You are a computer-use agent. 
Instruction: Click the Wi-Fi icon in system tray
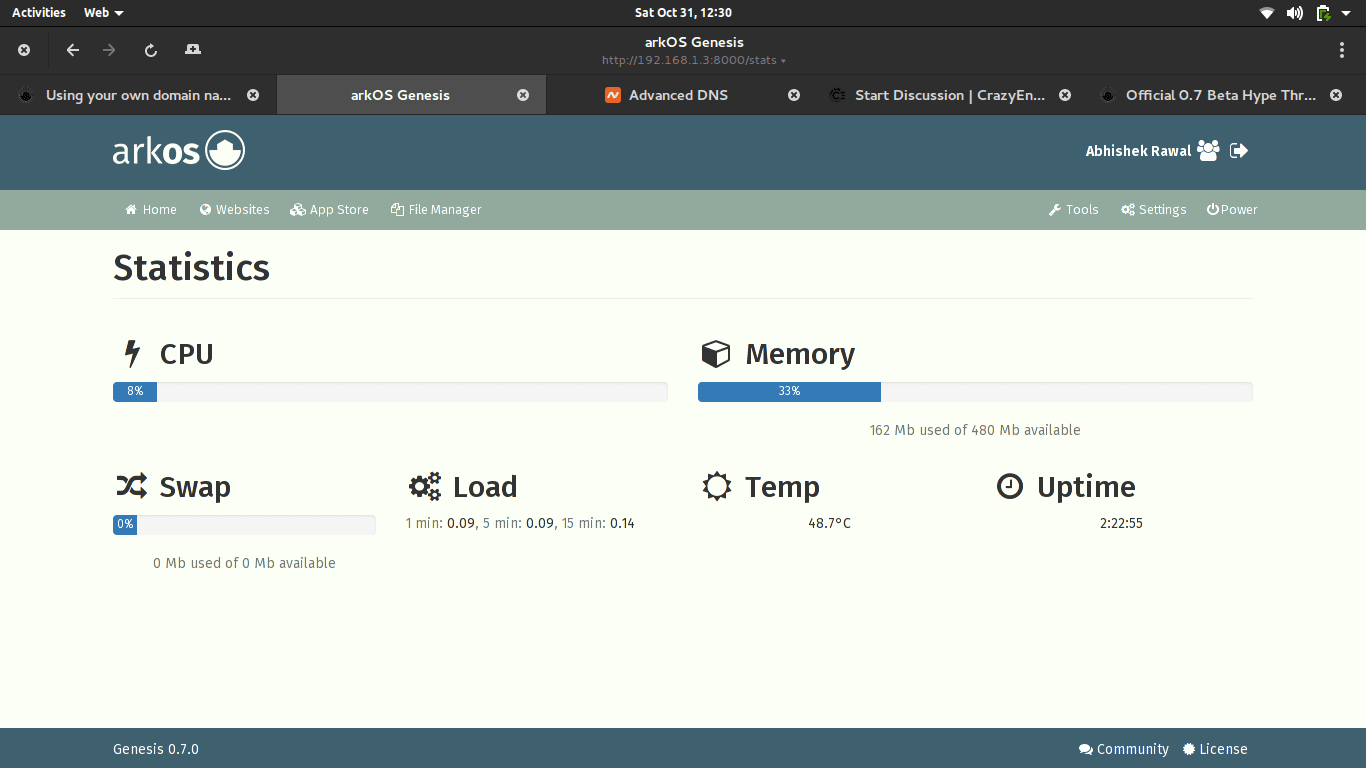(x=1267, y=13)
